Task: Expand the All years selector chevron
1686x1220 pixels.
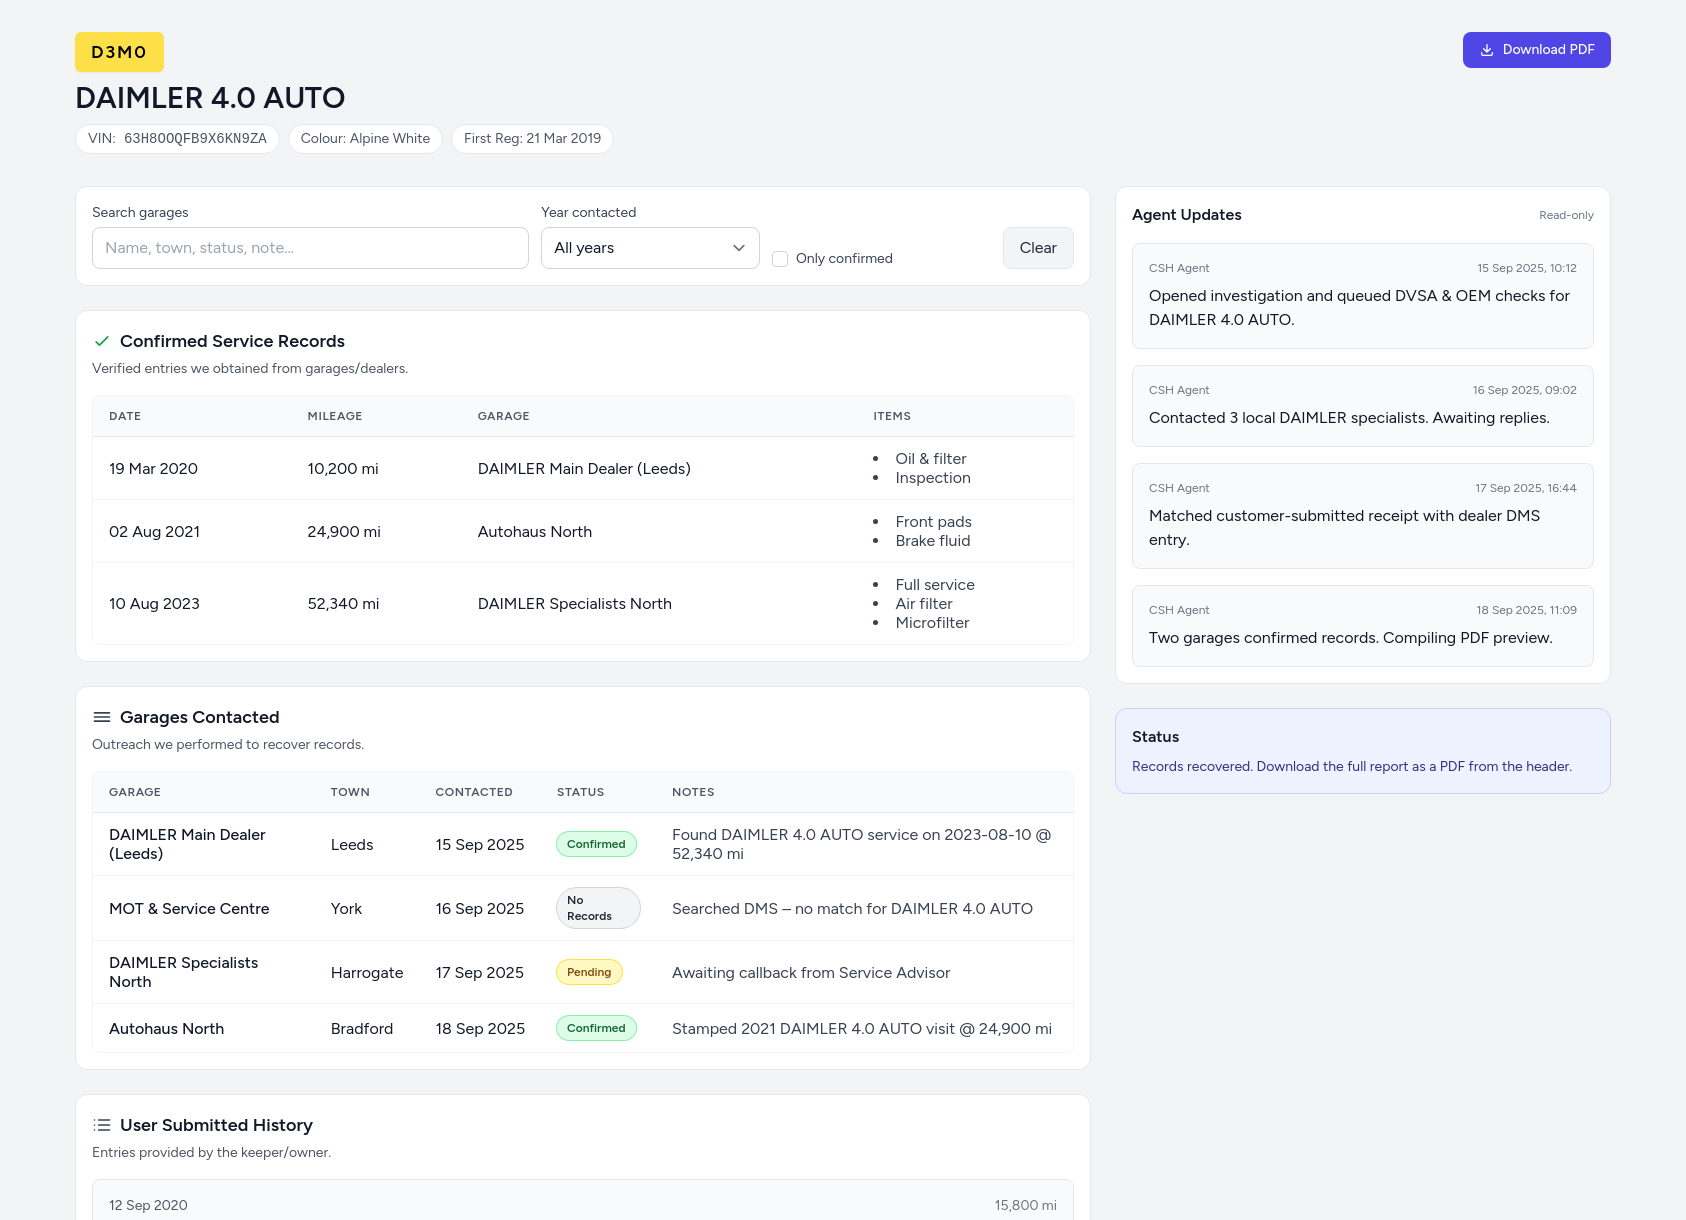Action: coord(738,247)
